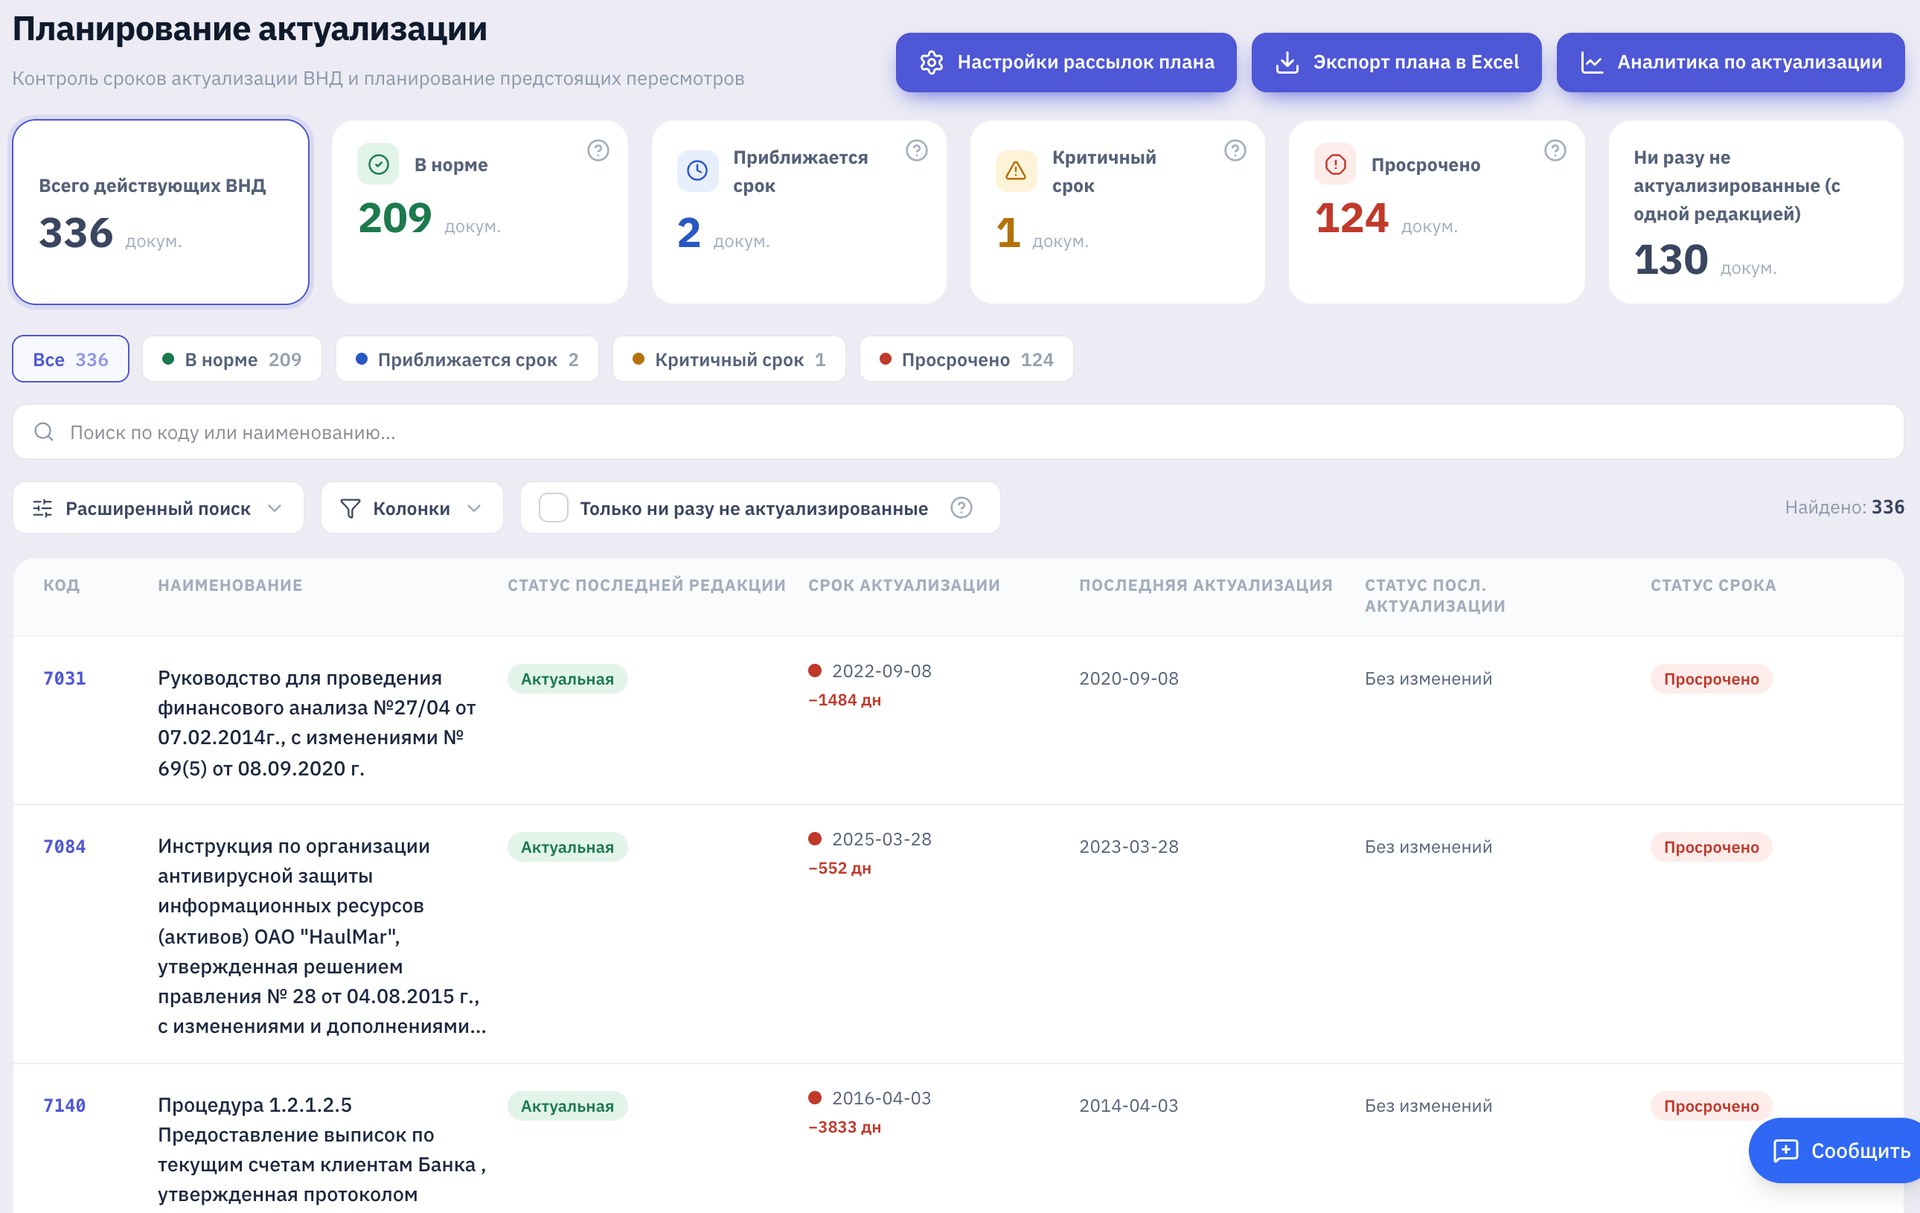Screen dimensions: 1920x1213
Task: Click the chart icon in Аналитика по актуализации
Action: (x=1591, y=62)
